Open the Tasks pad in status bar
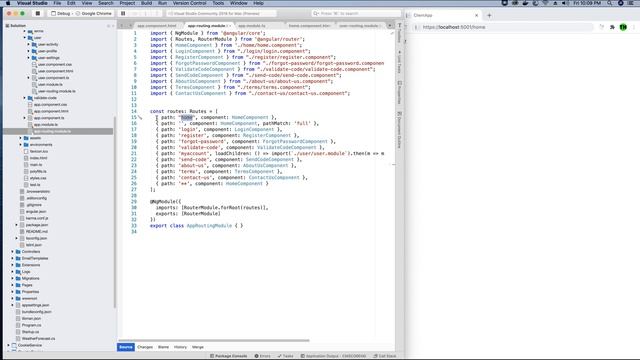This screenshot has width=640, height=360. click(x=285, y=356)
